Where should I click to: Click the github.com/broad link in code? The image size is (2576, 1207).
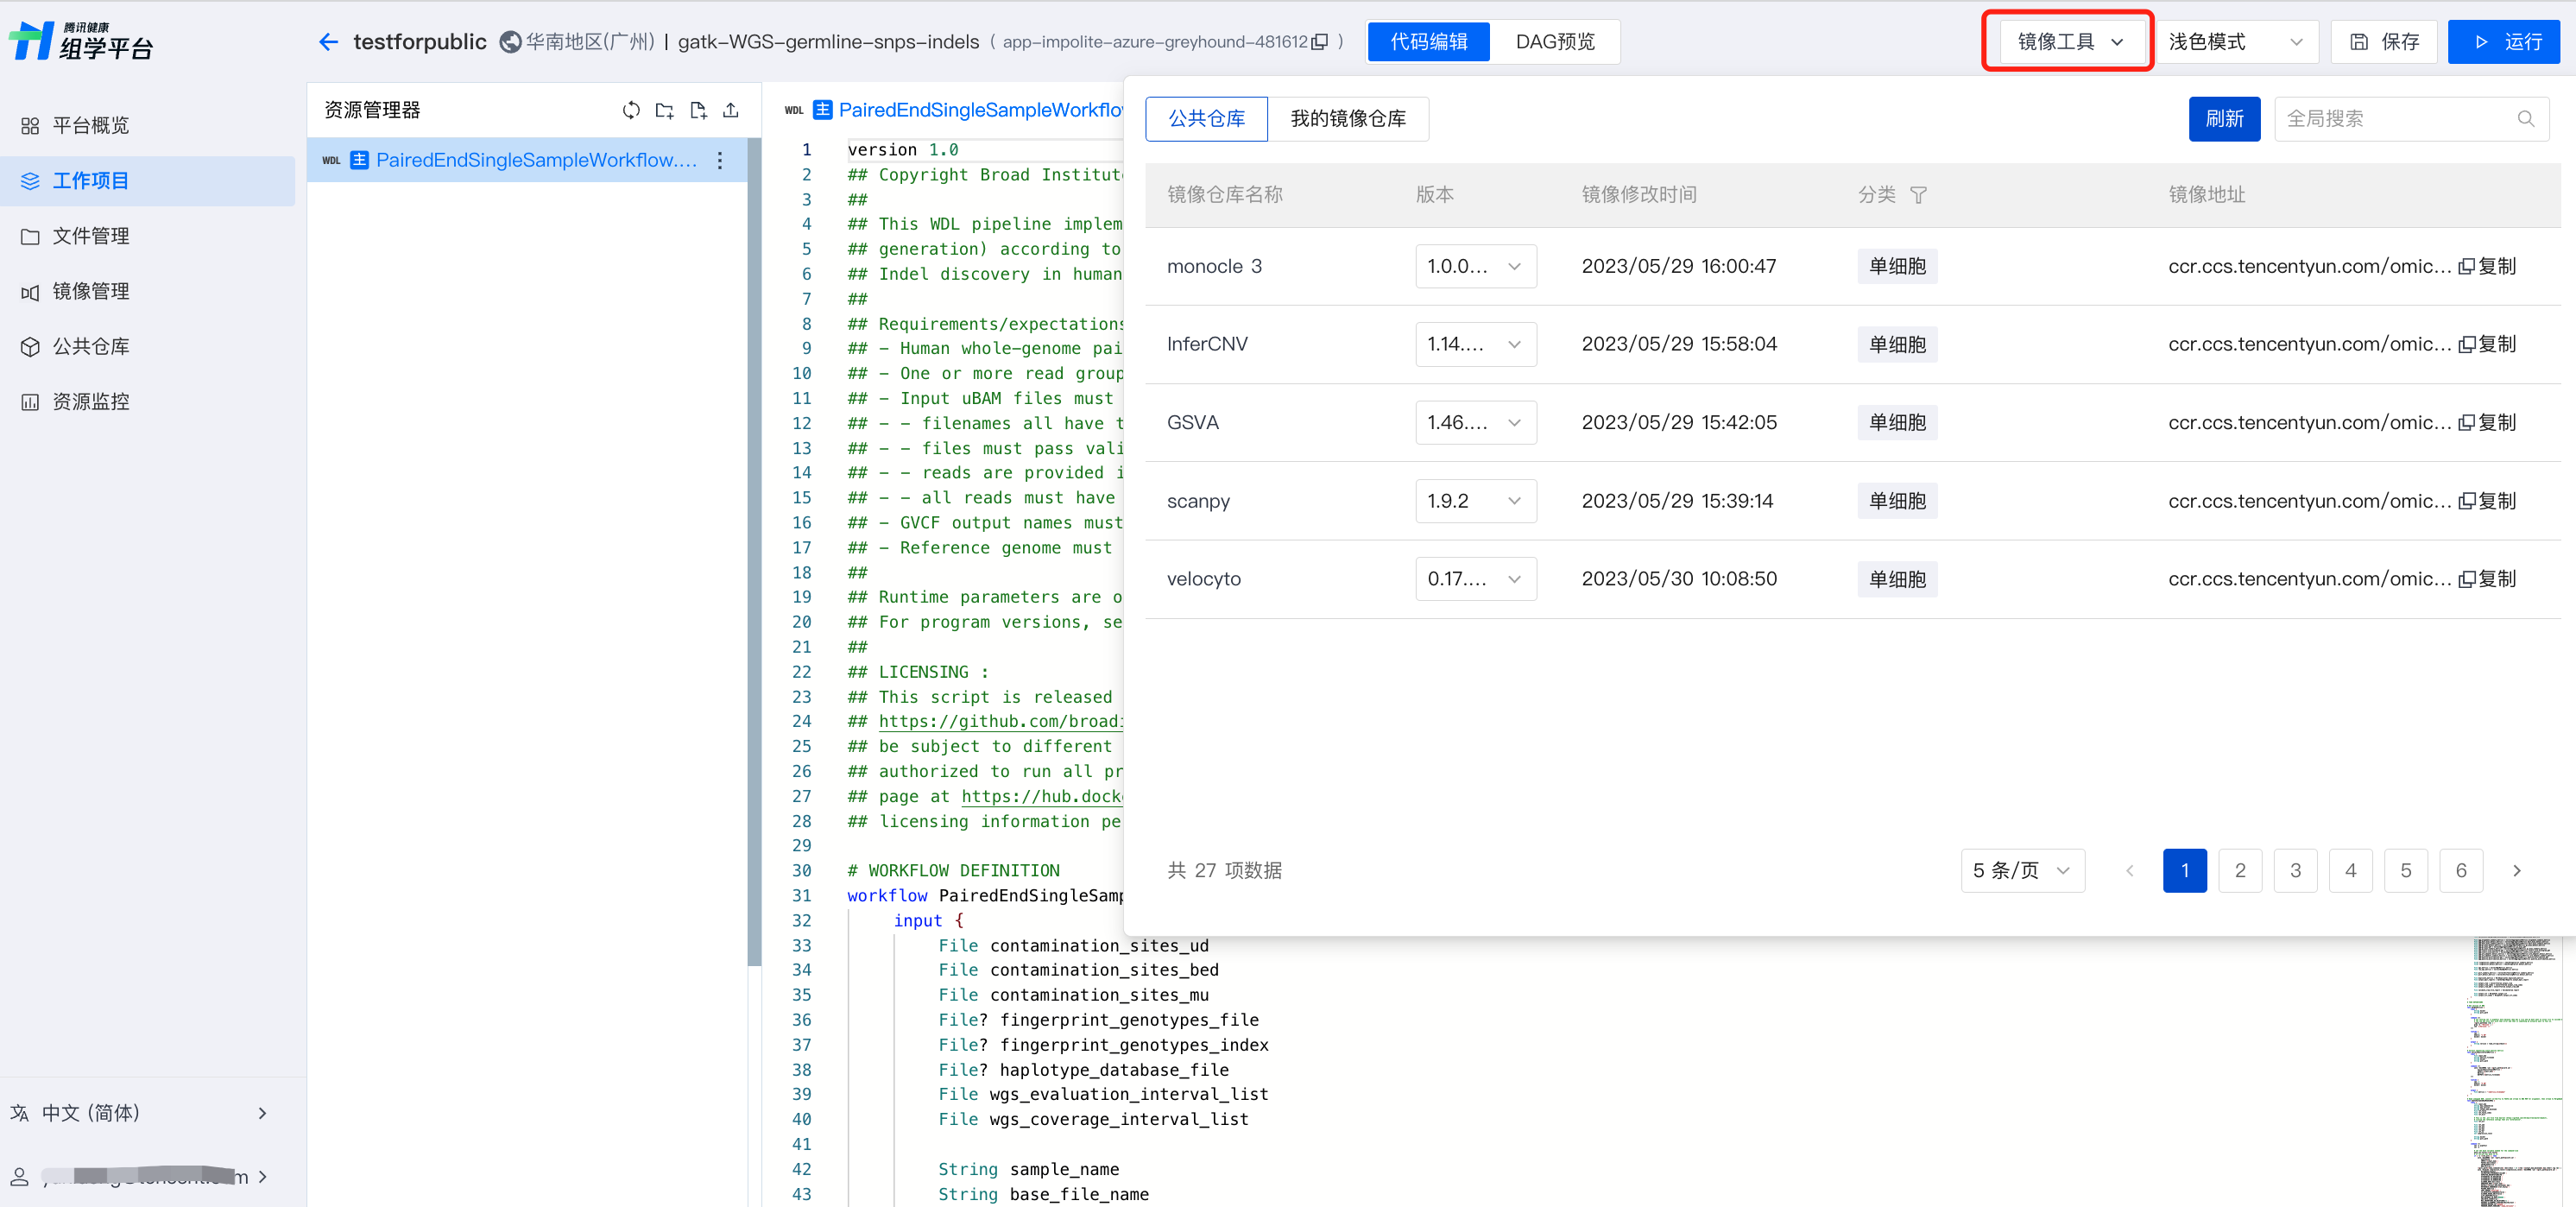(x=1001, y=721)
